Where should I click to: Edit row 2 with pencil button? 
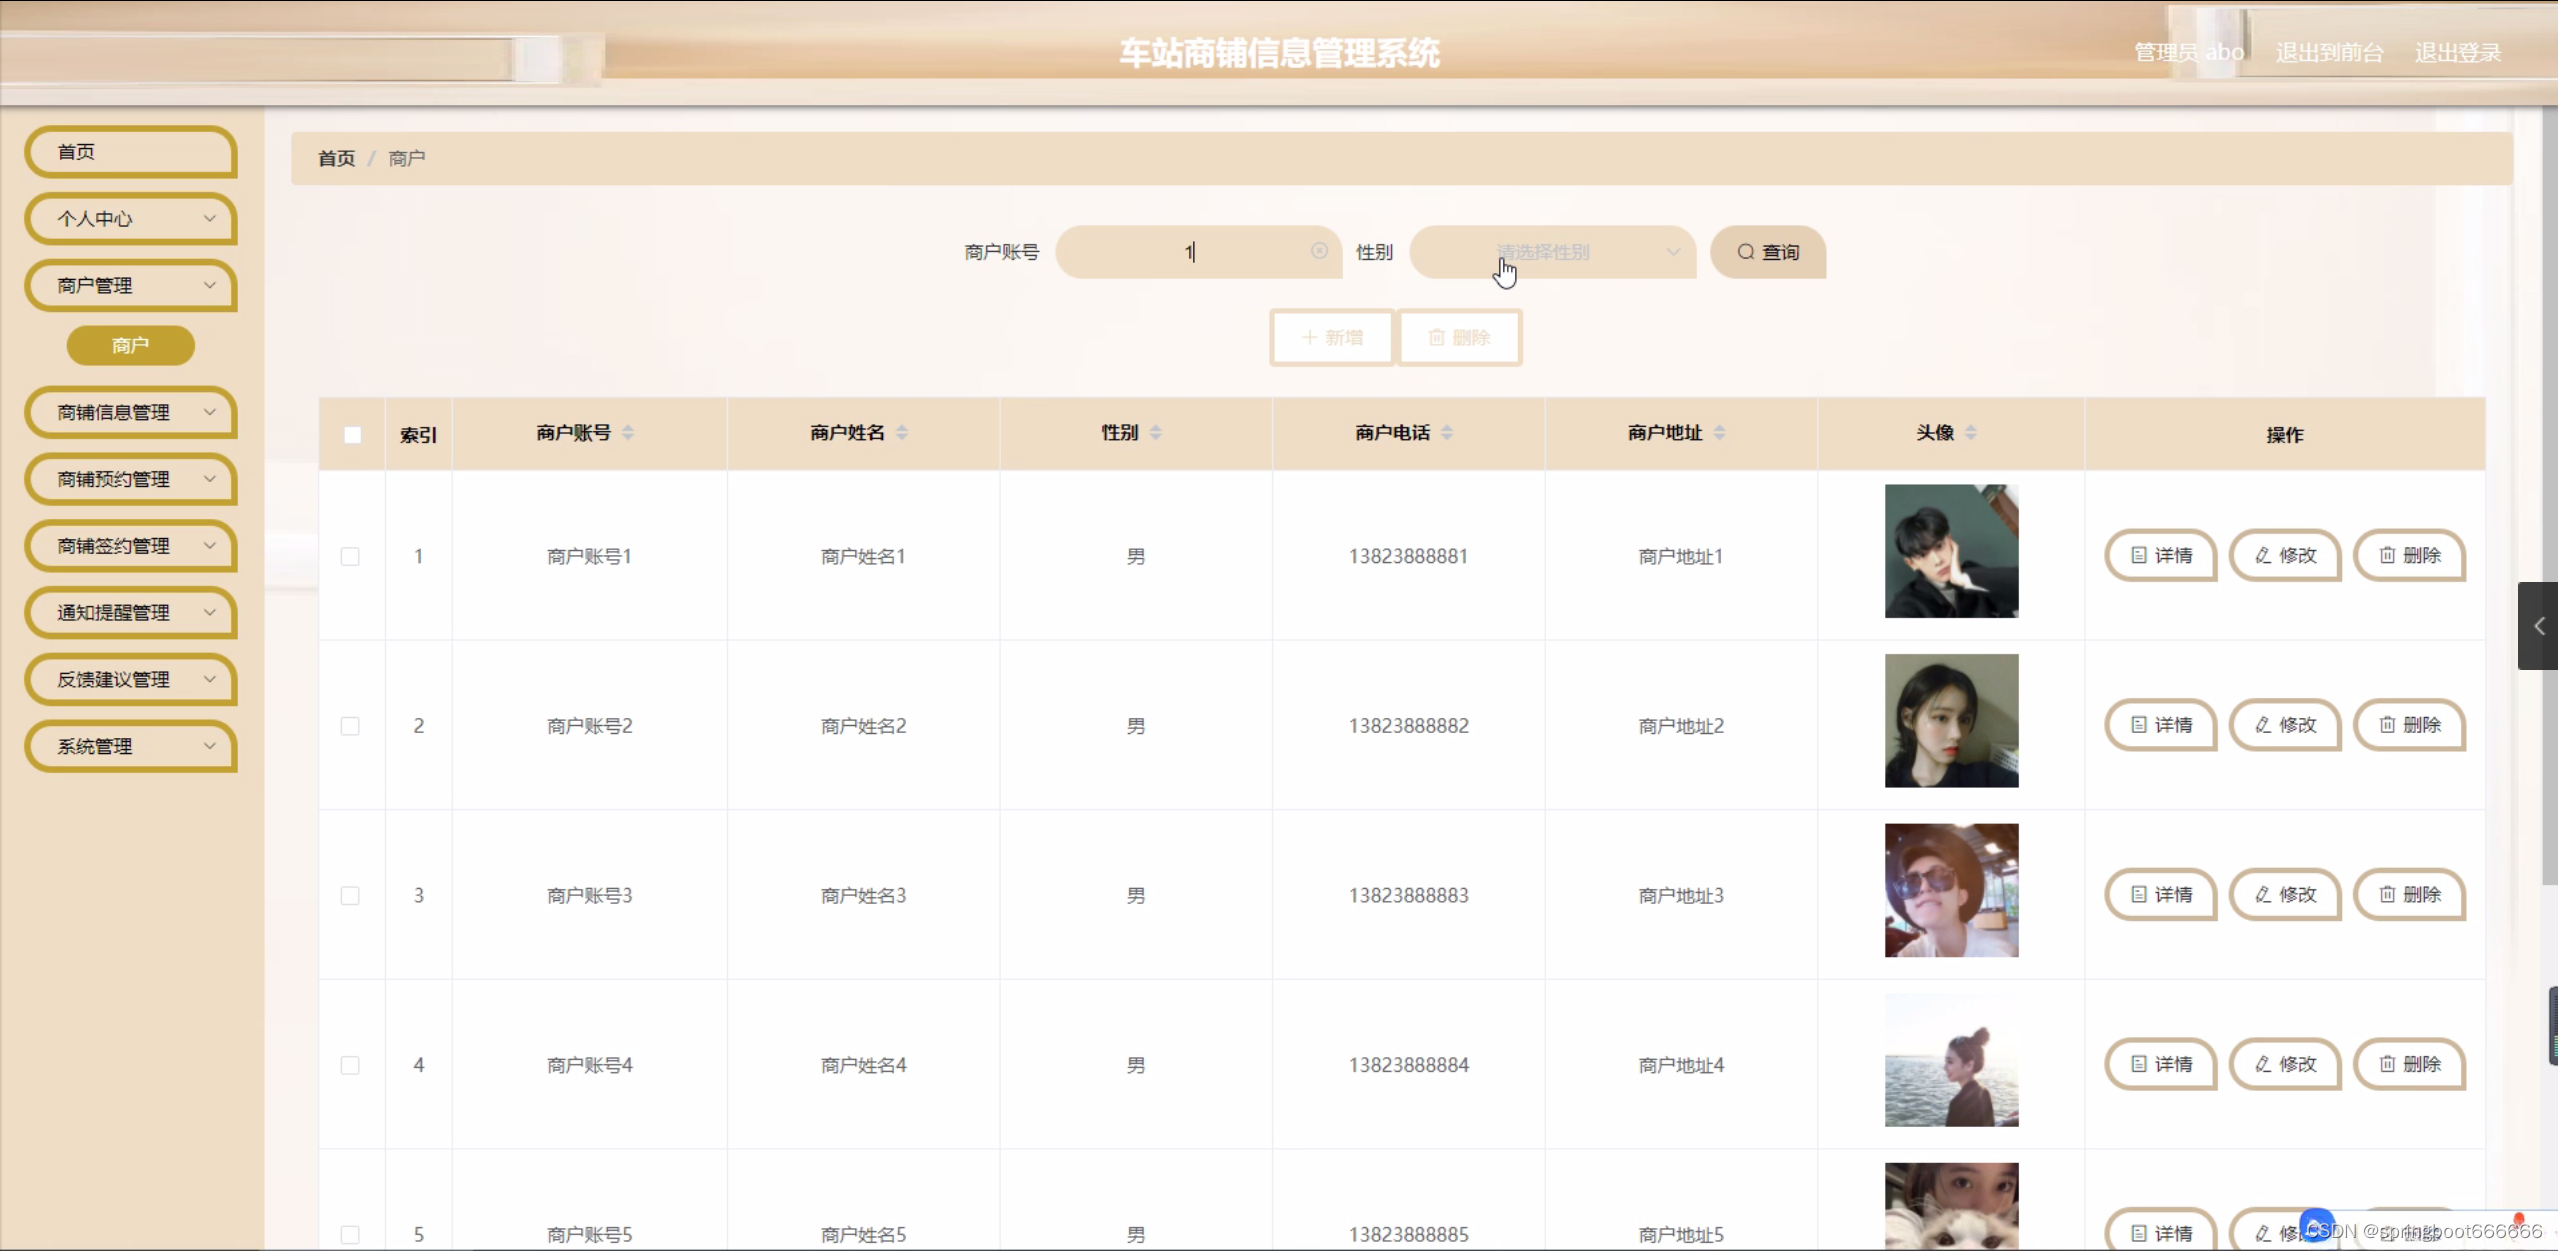2285,725
